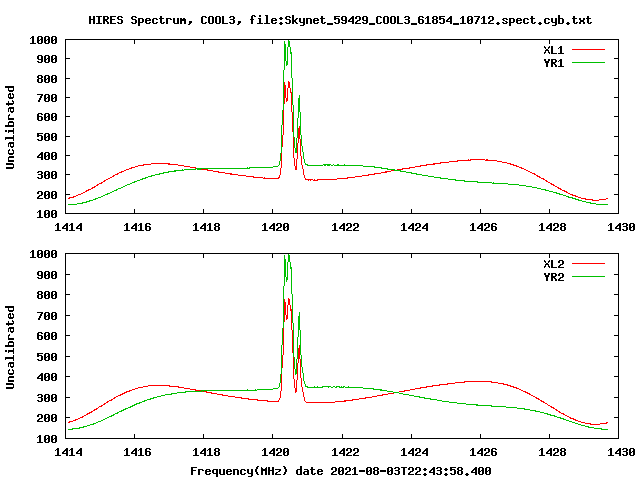Click the 1414 tick label under top plot
This screenshot has height=480, width=640.
(68, 227)
